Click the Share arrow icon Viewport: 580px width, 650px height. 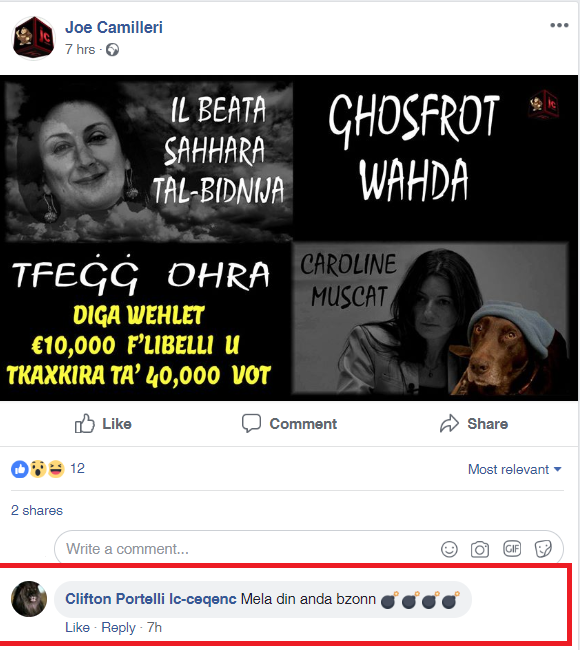[449, 424]
